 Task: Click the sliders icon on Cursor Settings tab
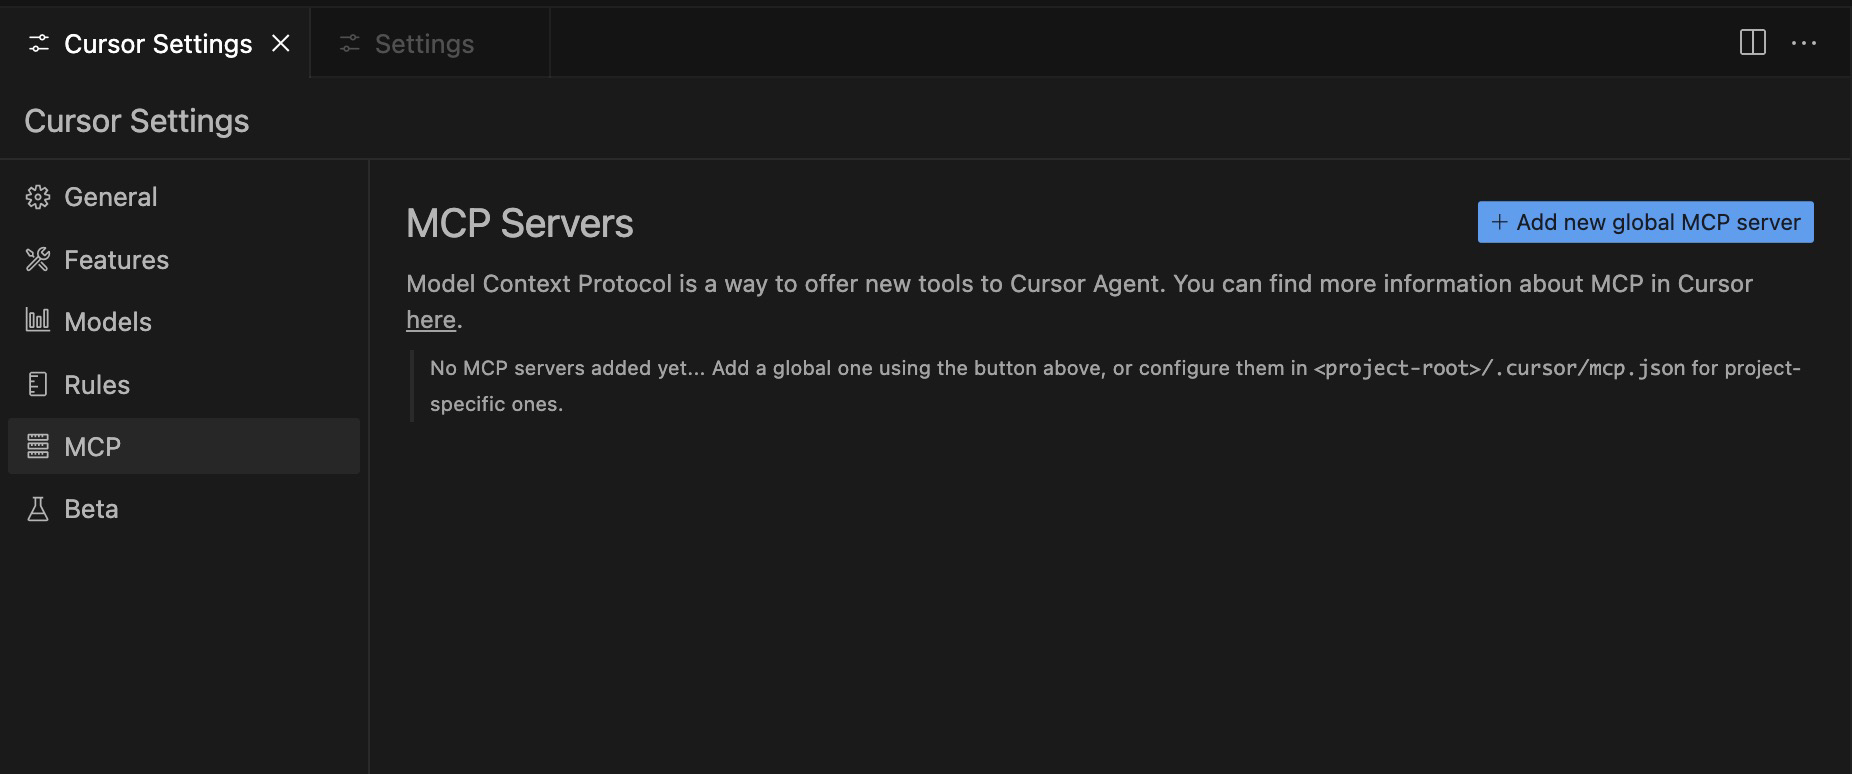pyautogui.click(x=39, y=44)
